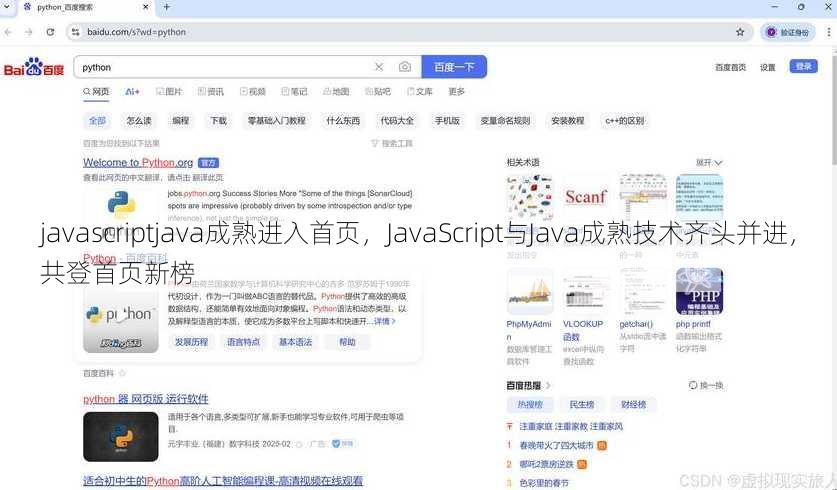Click the 登录 button
Screen dimensions: 837x490
point(803,66)
